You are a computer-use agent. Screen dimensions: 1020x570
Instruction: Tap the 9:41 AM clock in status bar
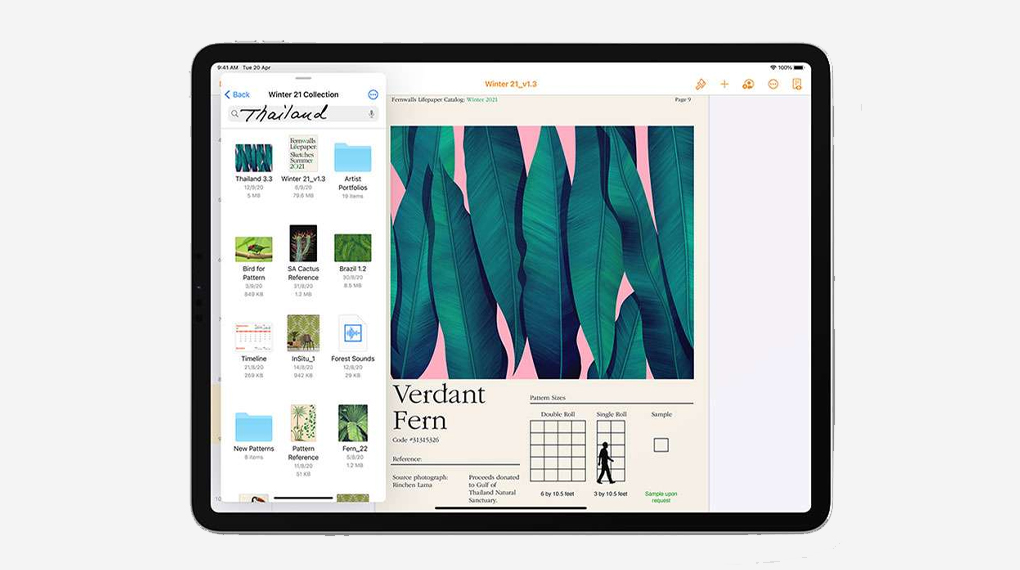coord(228,68)
